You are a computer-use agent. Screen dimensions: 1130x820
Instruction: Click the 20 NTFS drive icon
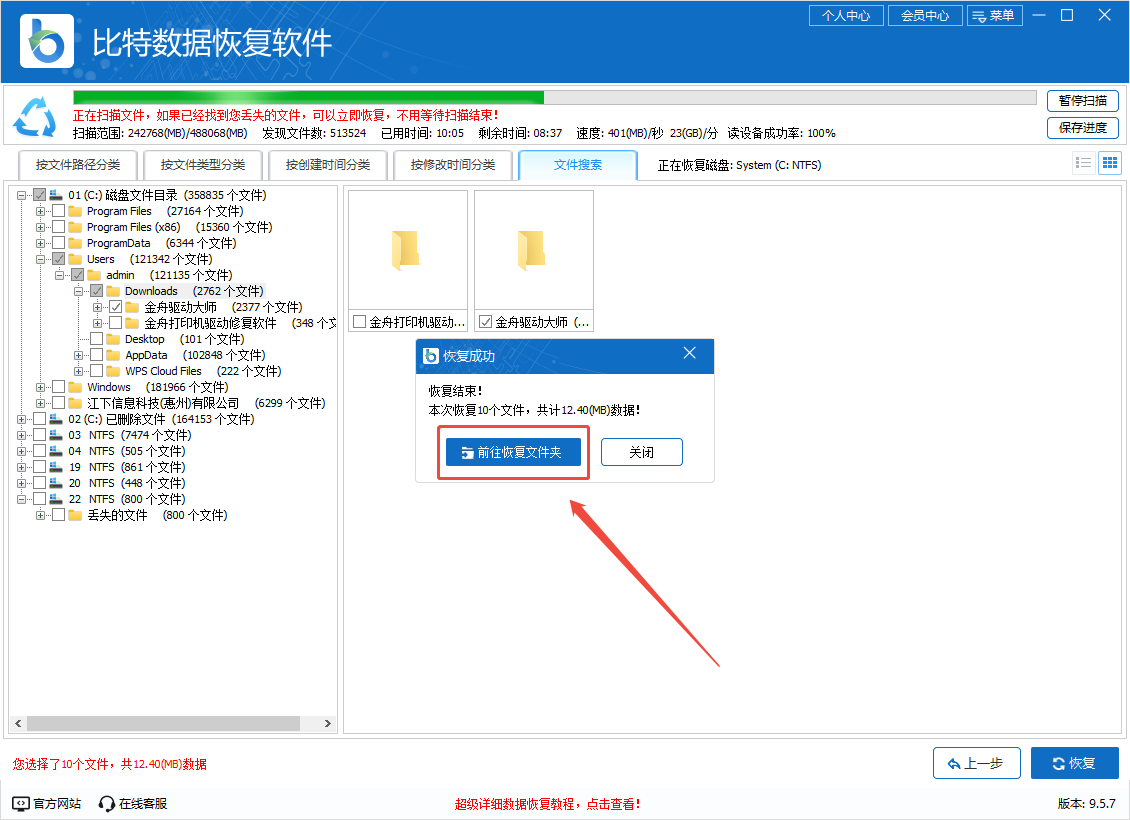coord(55,483)
